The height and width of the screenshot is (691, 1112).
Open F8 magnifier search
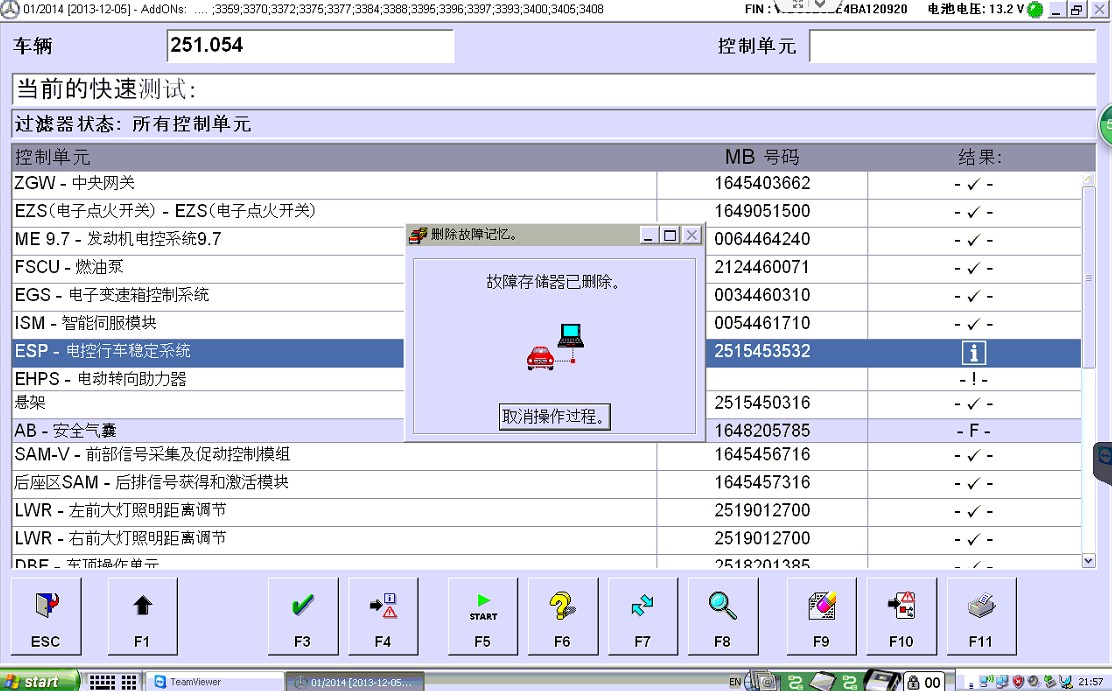tap(722, 615)
